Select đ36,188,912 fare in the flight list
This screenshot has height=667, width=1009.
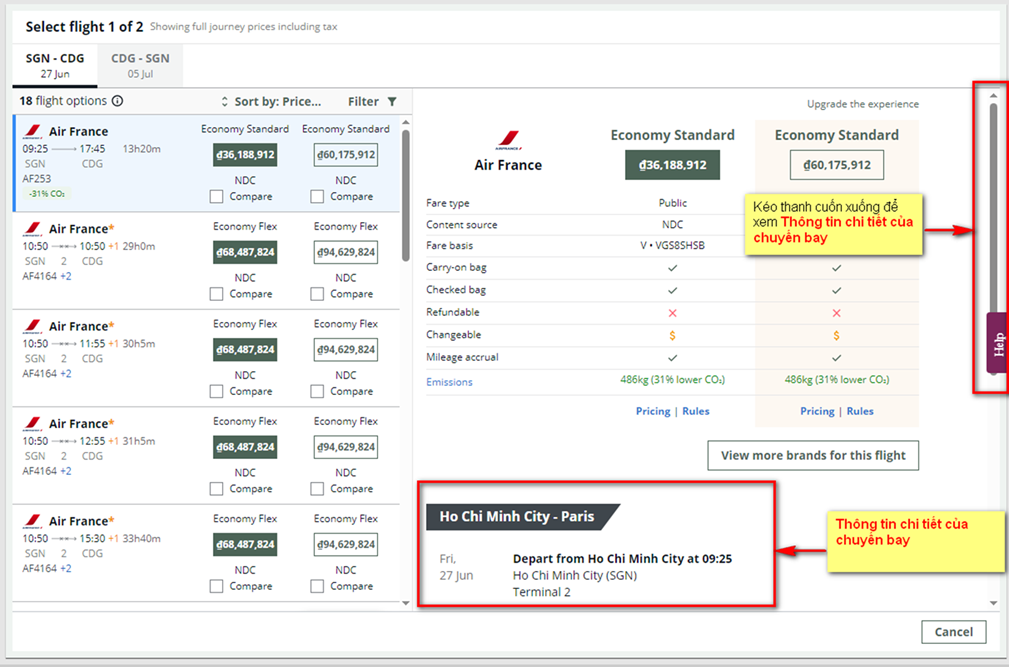pos(245,155)
